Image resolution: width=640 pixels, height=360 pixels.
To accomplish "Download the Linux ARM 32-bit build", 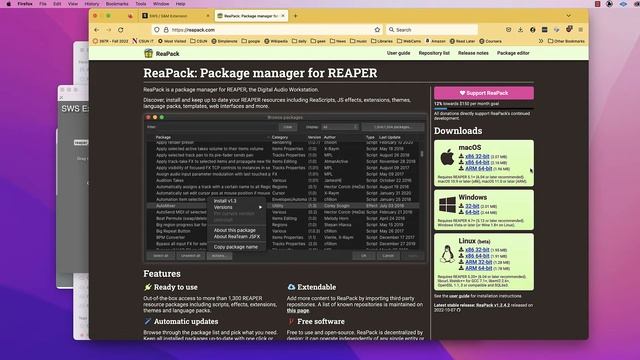I will (x=478, y=262).
